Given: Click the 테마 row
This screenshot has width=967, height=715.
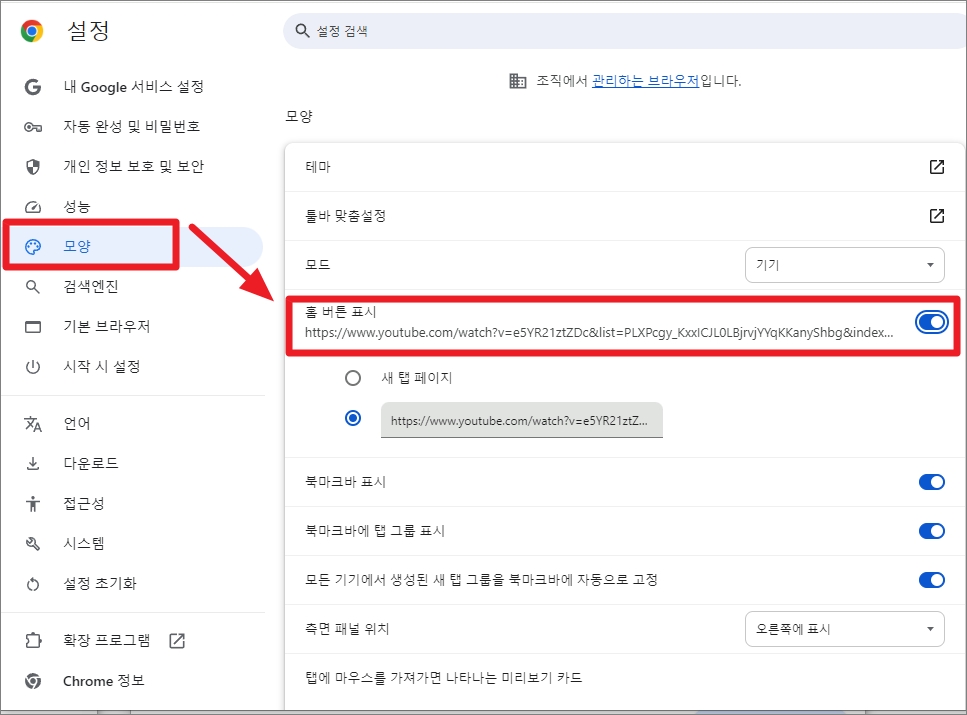Looking at the screenshot, I should [625, 167].
